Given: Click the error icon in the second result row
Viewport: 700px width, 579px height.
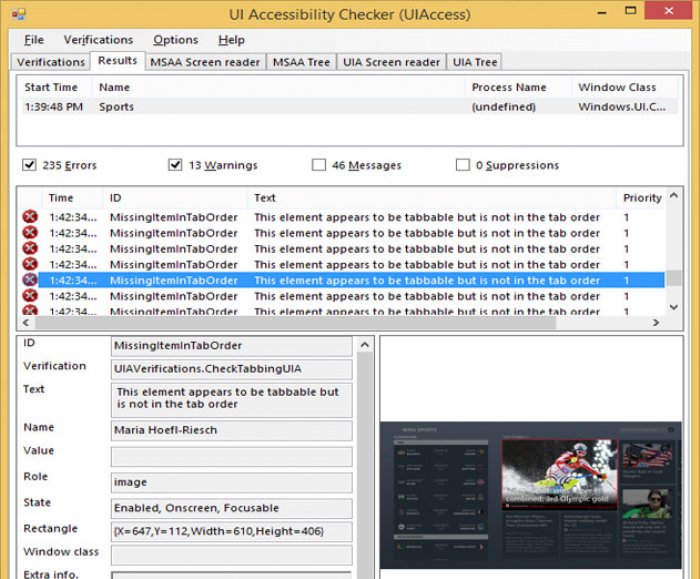Looking at the screenshot, I should [30, 233].
